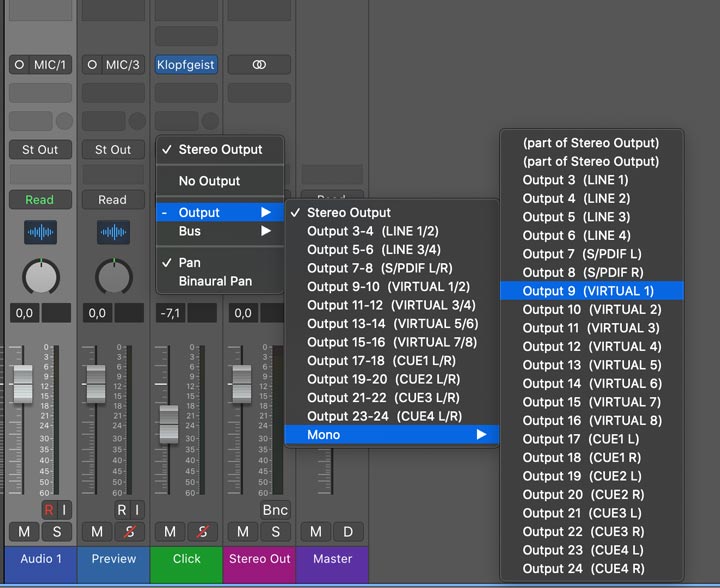Click the 0,0 gain field on Audio 1
This screenshot has height=588, width=720.
coord(24,313)
